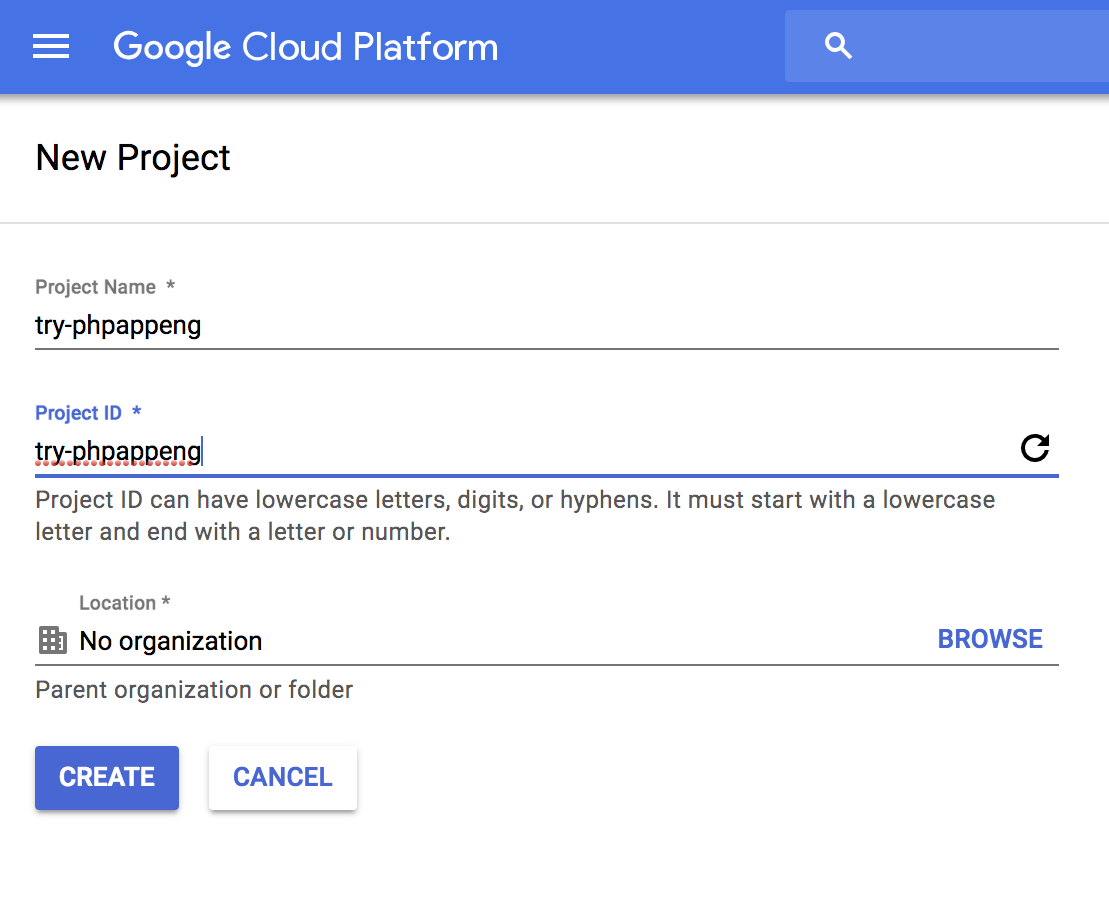This screenshot has width=1109, height=900.
Task: Click the Project Name input field
Action: pos(547,325)
